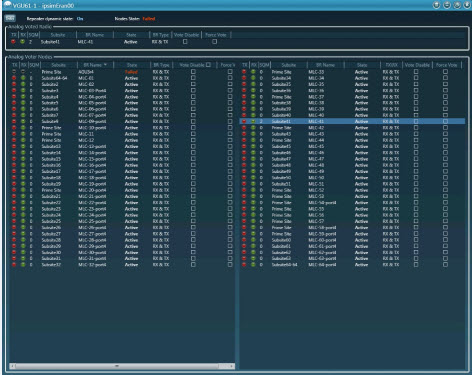Sort right nodes table by State column
The image size is (472, 375).
coord(362,65)
